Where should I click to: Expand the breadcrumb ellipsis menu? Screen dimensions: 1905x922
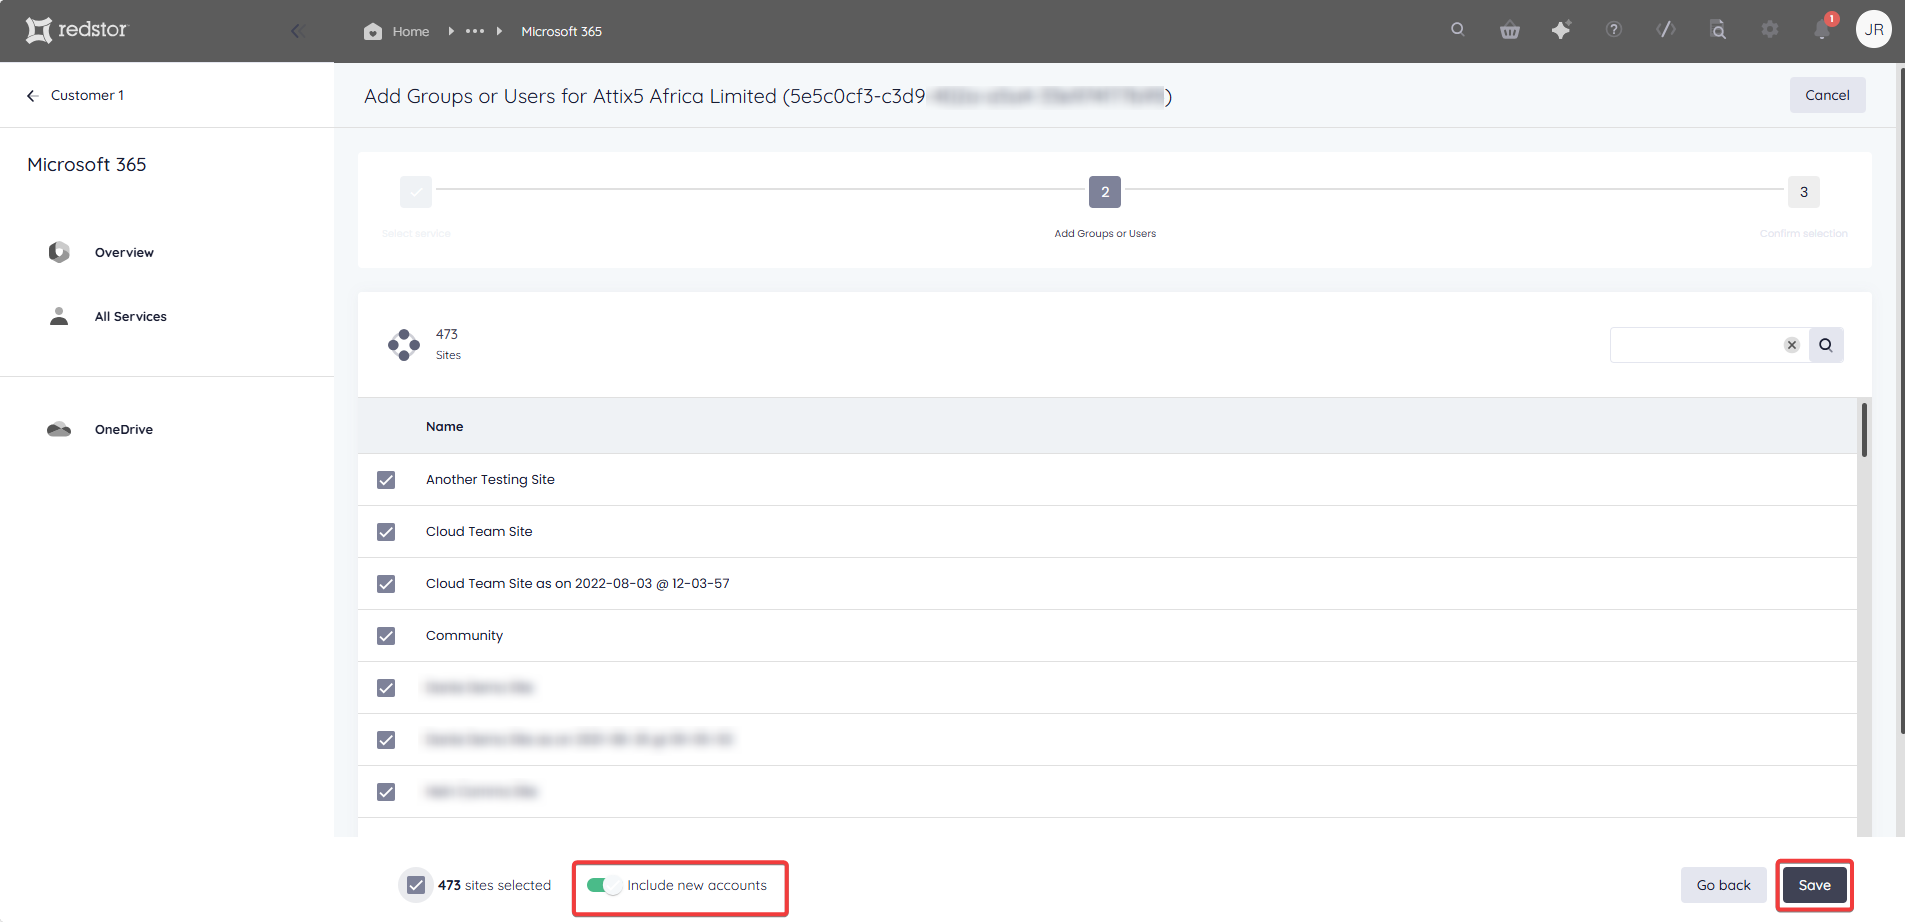pyautogui.click(x=475, y=31)
